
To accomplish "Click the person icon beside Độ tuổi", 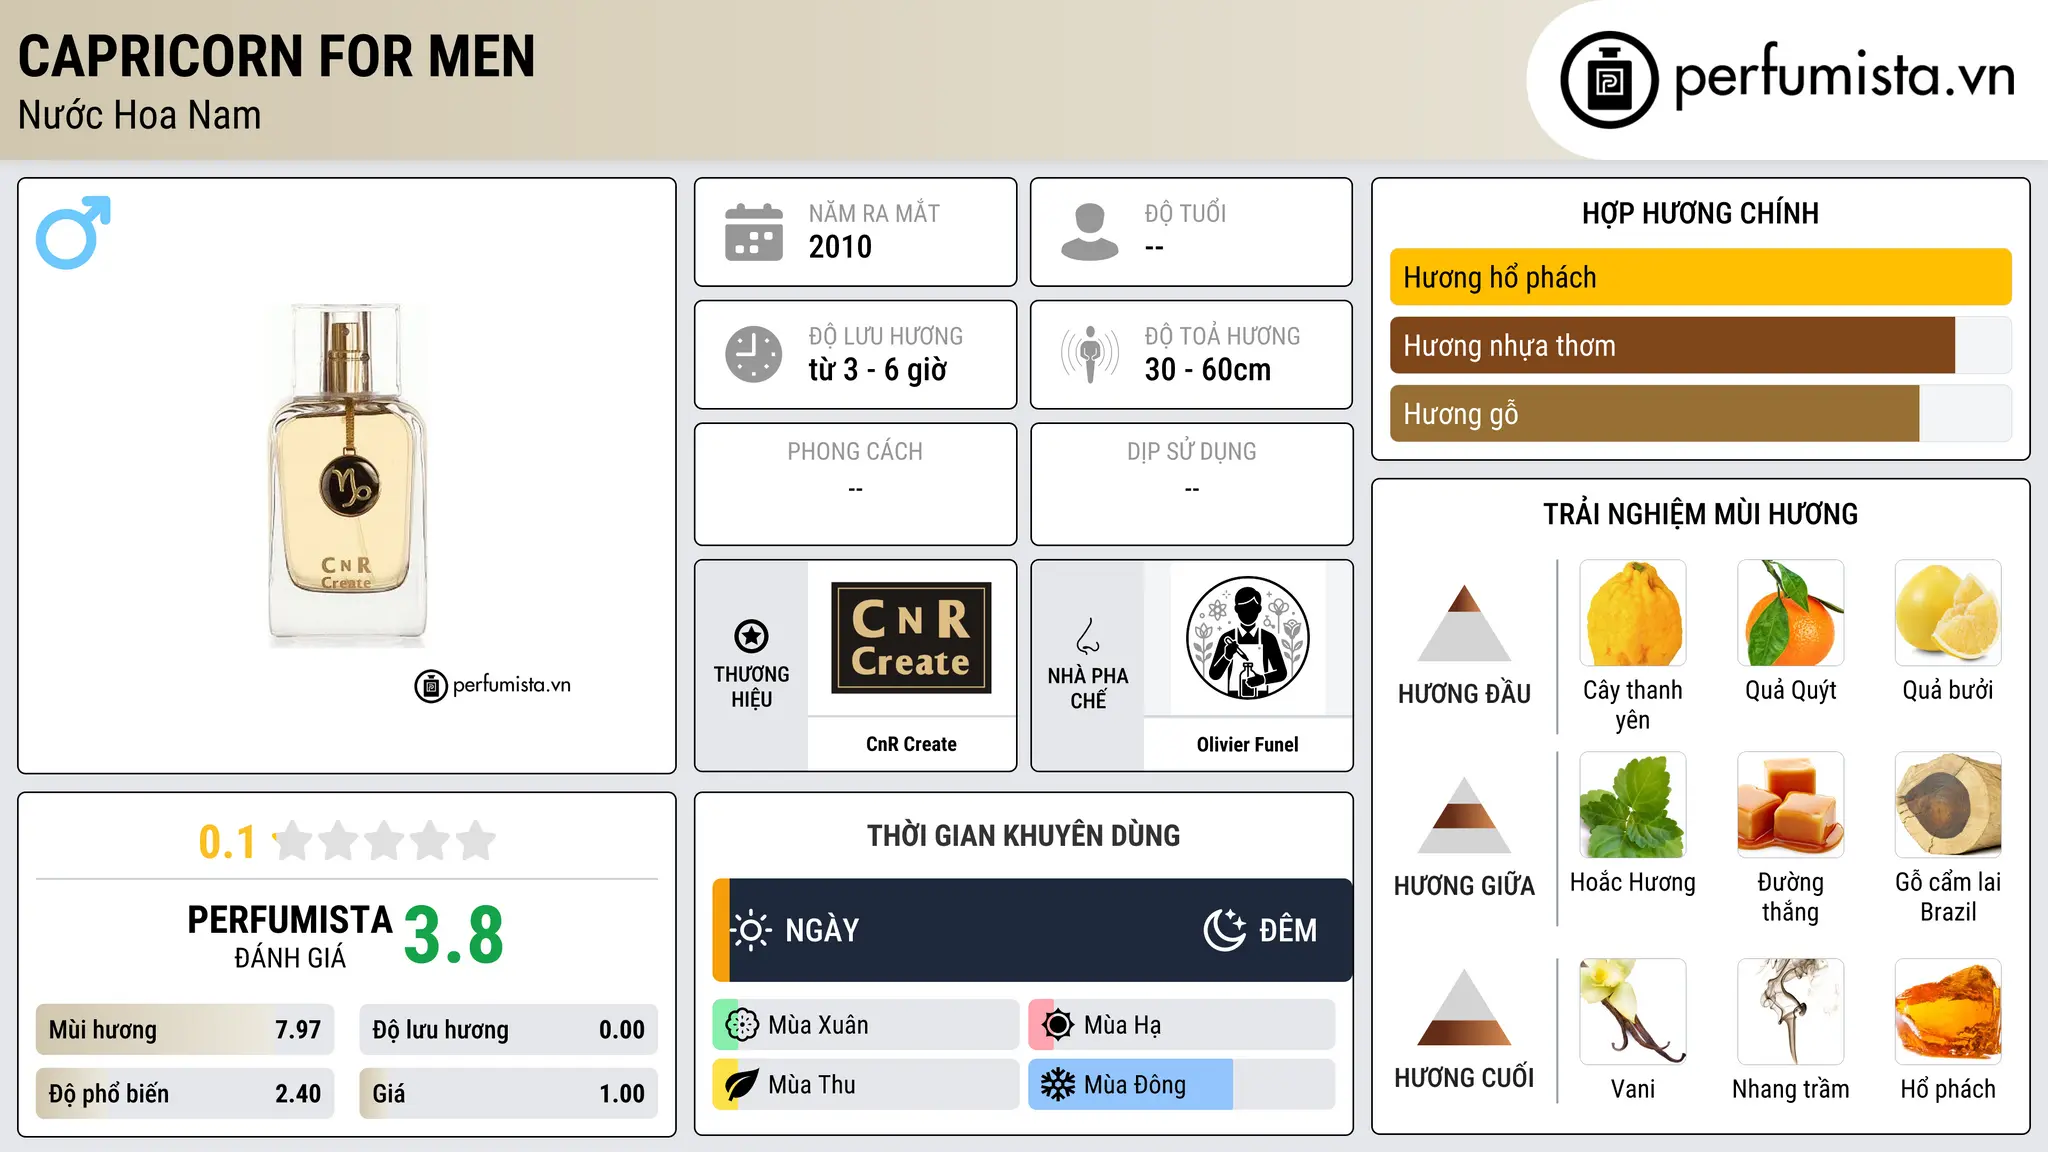I will [1090, 232].
